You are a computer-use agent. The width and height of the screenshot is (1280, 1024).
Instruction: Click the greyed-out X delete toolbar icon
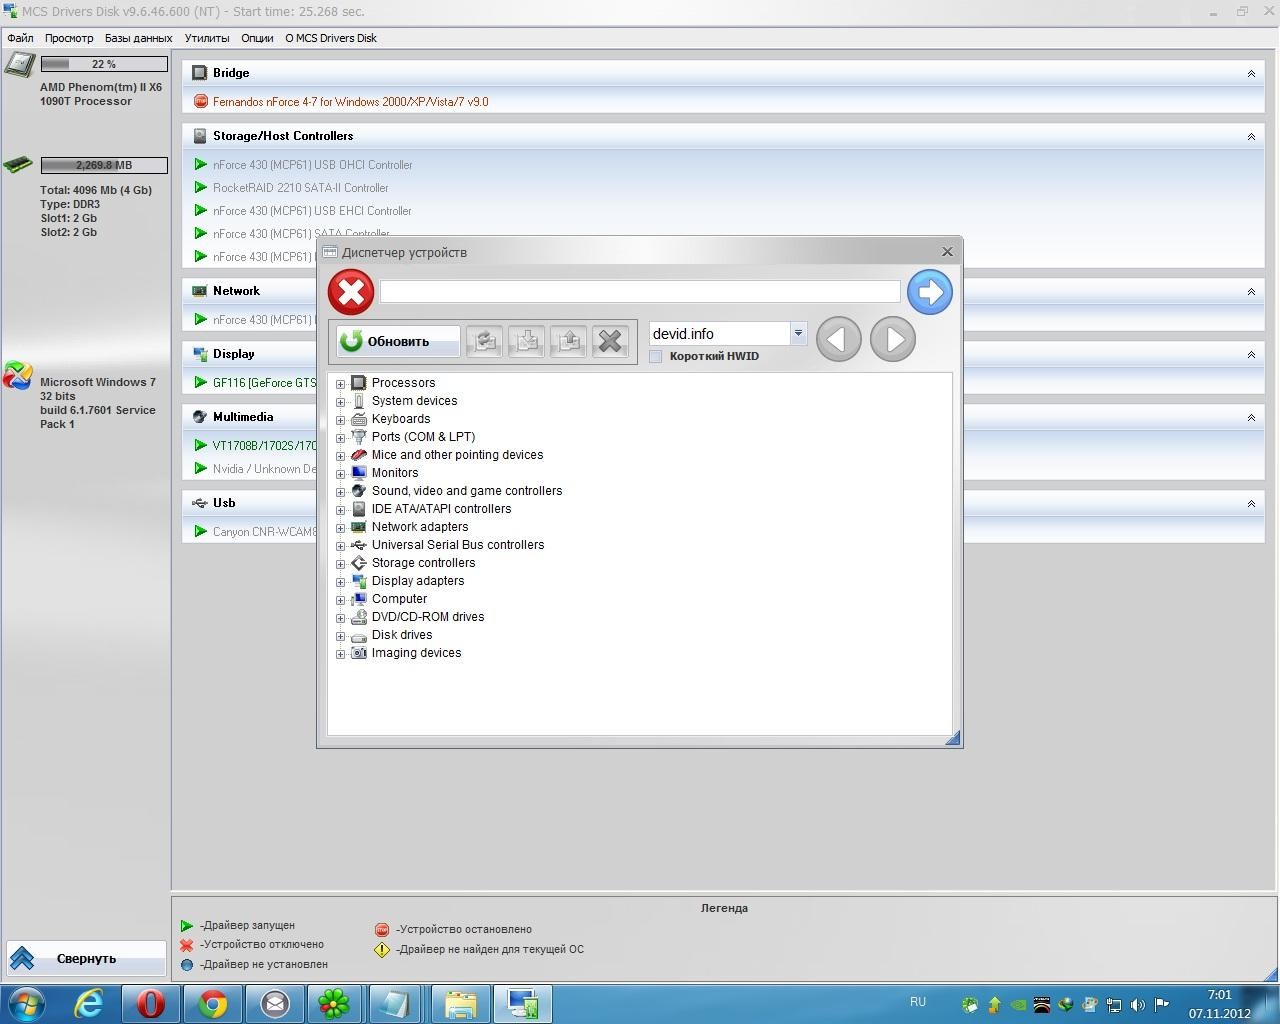pos(610,341)
